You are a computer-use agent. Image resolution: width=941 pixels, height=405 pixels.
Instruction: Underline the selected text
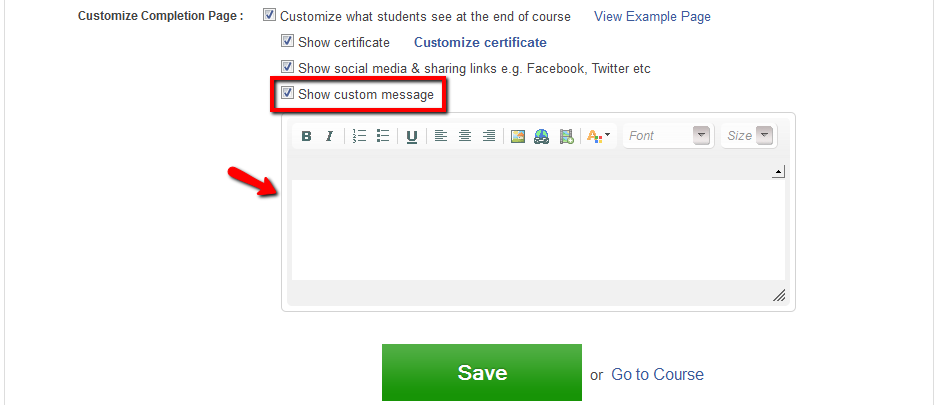pos(412,136)
